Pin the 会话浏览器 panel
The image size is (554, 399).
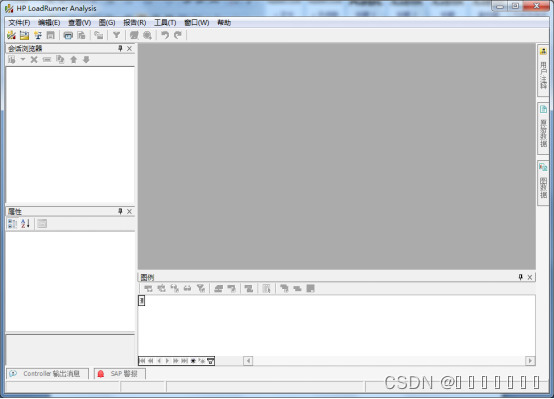point(120,48)
